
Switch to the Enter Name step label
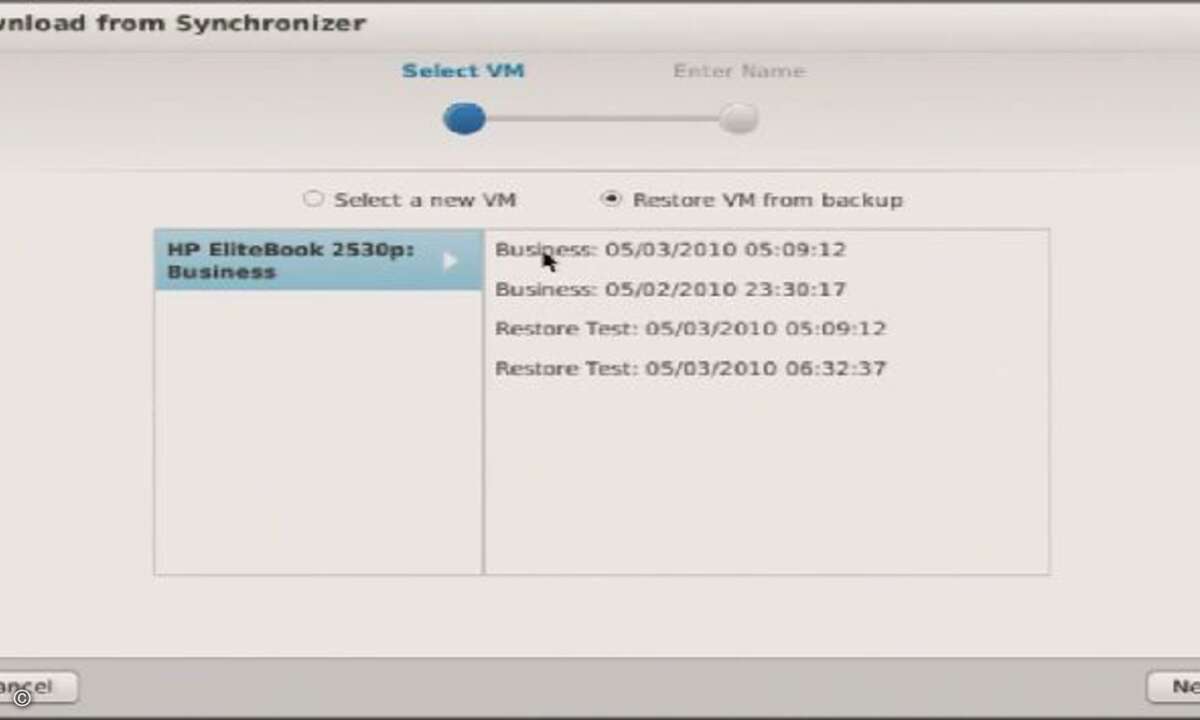pos(739,71)
